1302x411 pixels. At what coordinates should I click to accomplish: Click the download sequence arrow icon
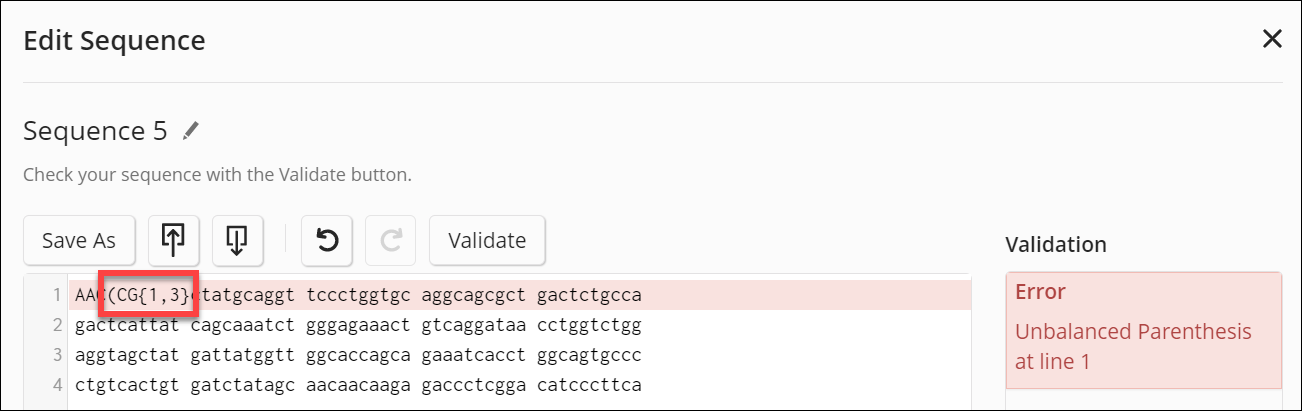(x=237, y=240)
